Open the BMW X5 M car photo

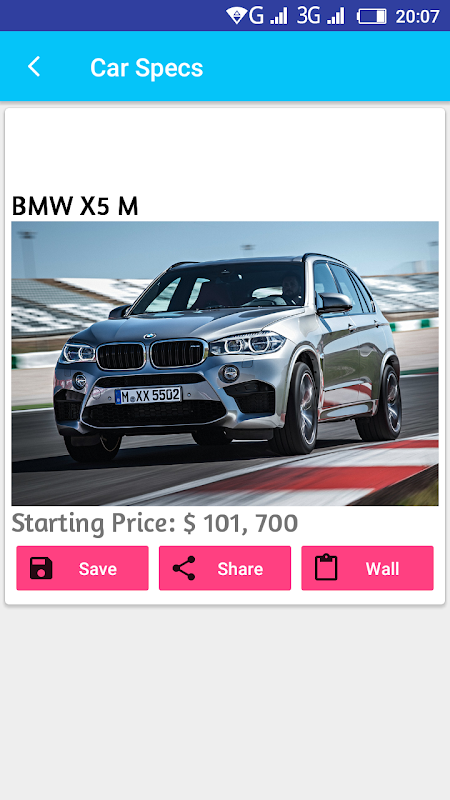pos(225,363)
